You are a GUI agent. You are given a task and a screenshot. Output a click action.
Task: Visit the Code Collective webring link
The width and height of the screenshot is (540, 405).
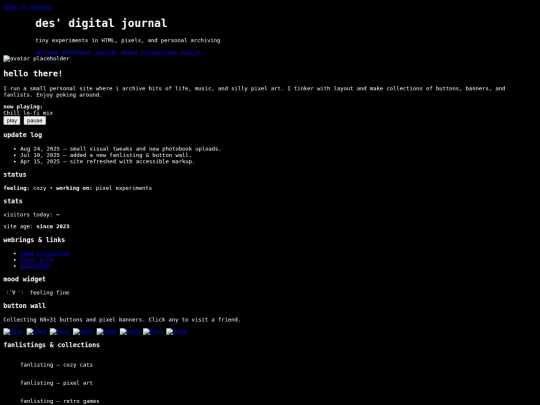(x=45, y=253)
